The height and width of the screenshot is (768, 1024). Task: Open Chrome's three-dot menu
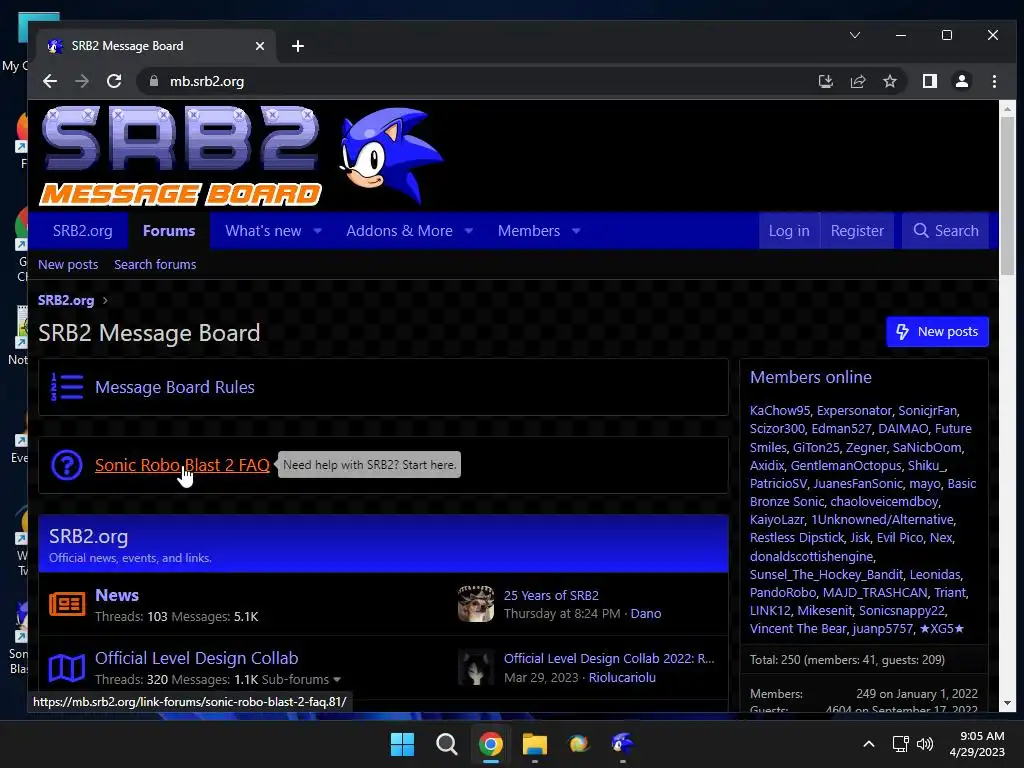994,81
